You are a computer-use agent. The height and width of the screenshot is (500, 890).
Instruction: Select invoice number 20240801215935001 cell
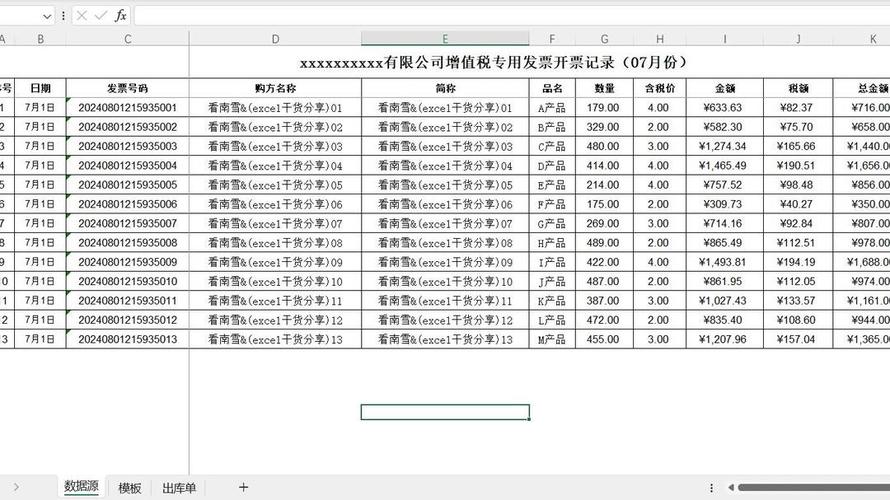click(x=128, y=107)
